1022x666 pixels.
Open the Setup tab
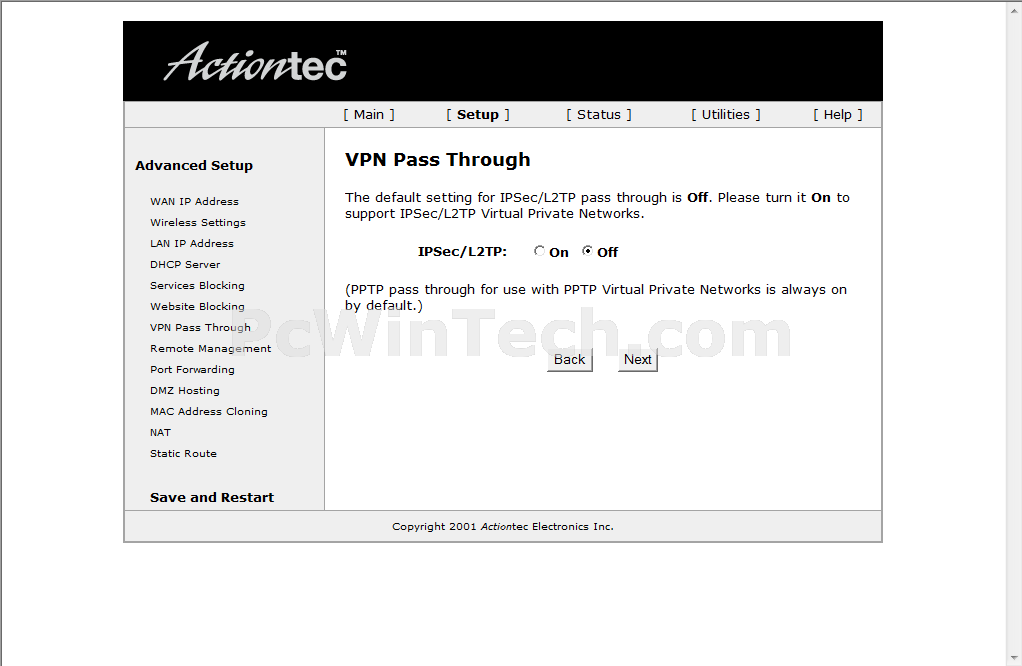[x=478, y=115]
